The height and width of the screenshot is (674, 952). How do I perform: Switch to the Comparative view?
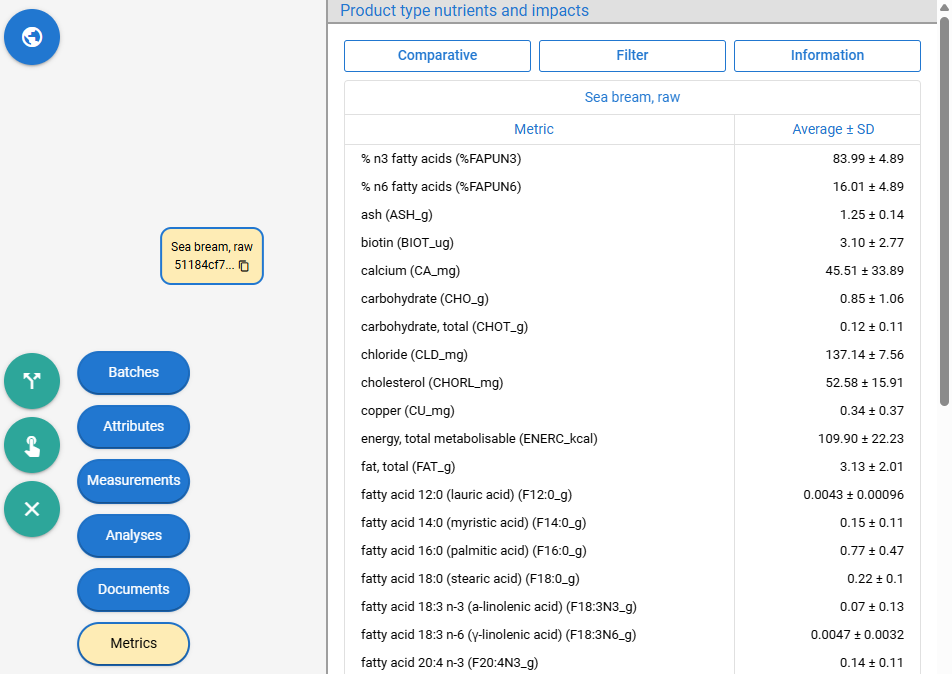point(437,55)
